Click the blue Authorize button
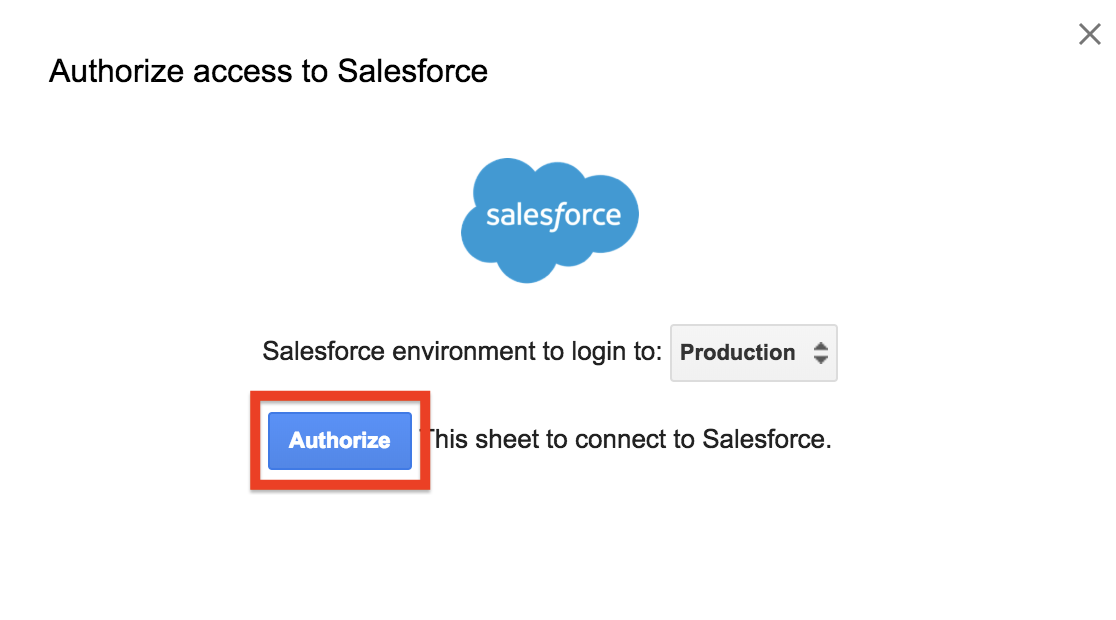Screen dimensions: 1116x620 click(x=339, y=441)
